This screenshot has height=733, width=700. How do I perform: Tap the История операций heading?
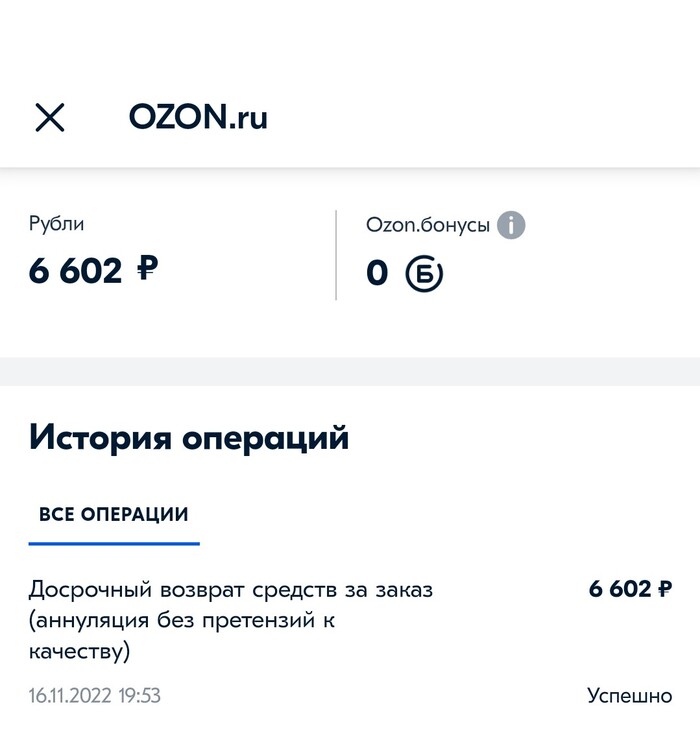click(189, 438)
